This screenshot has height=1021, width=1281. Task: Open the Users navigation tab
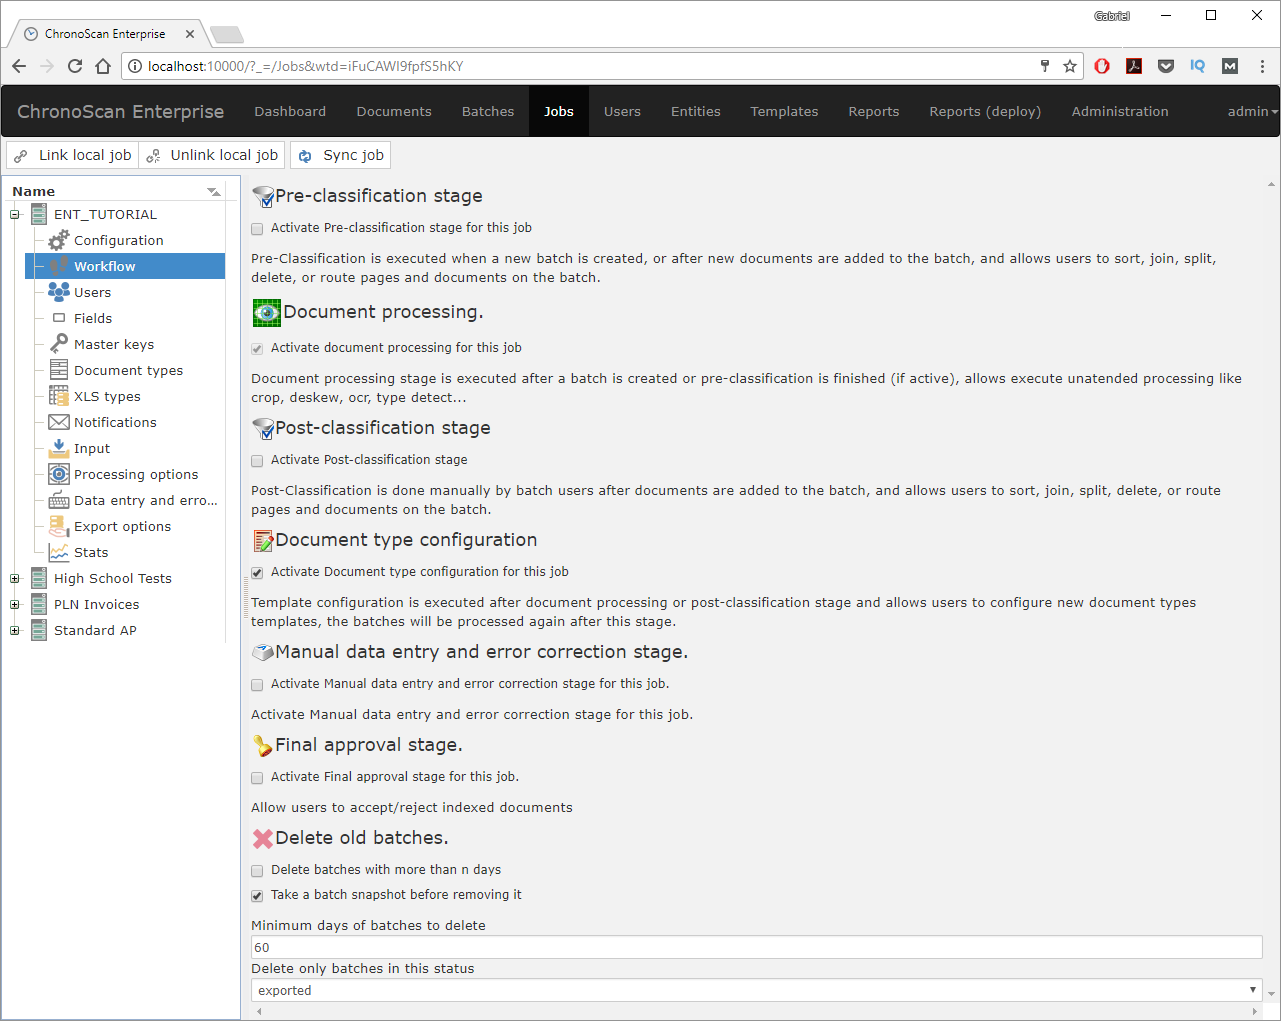coord(622,111)
